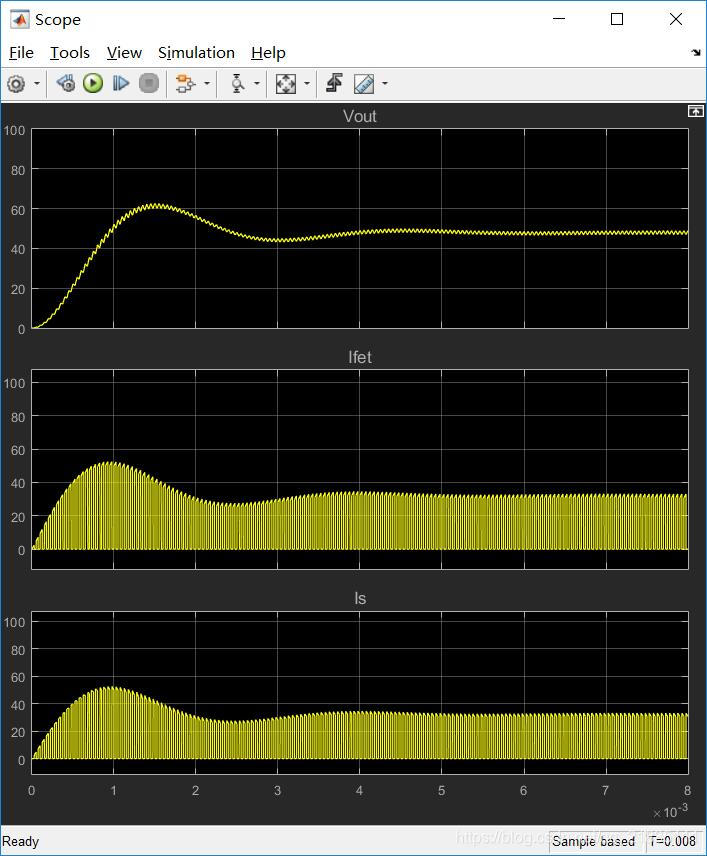Click the Is plot title
This screenshot has height=856, width=707.
[360, 598]
